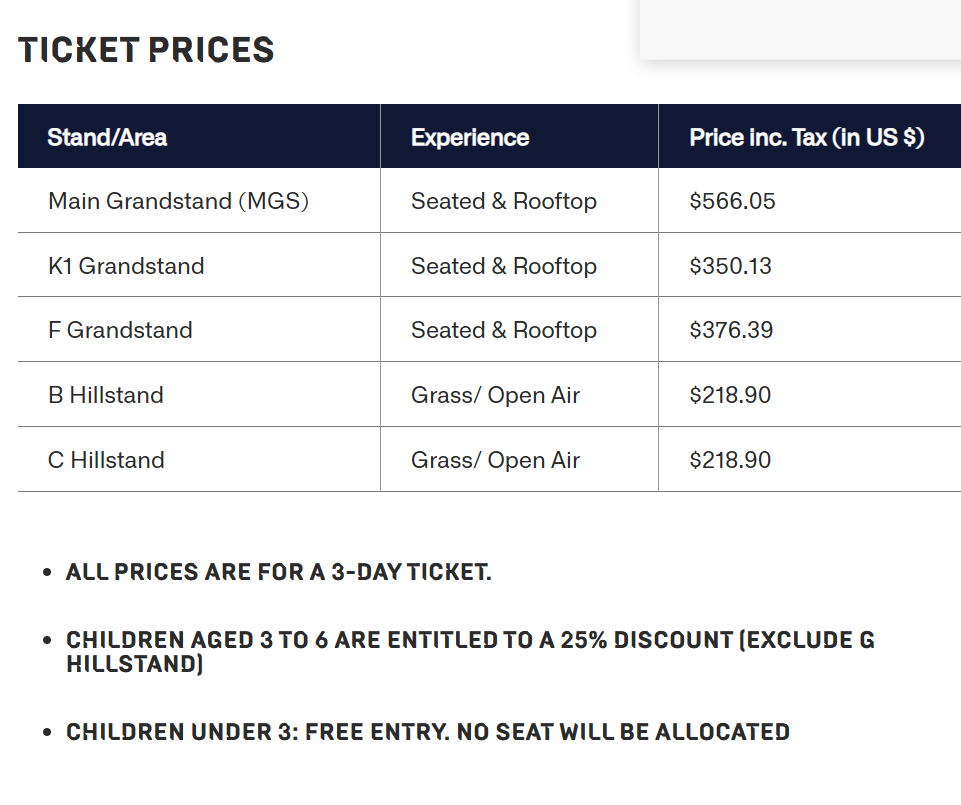The width and height of the screenshot is (961, 805).
Task: Click the Price inc. Tax column header
Action: point(807,137)
